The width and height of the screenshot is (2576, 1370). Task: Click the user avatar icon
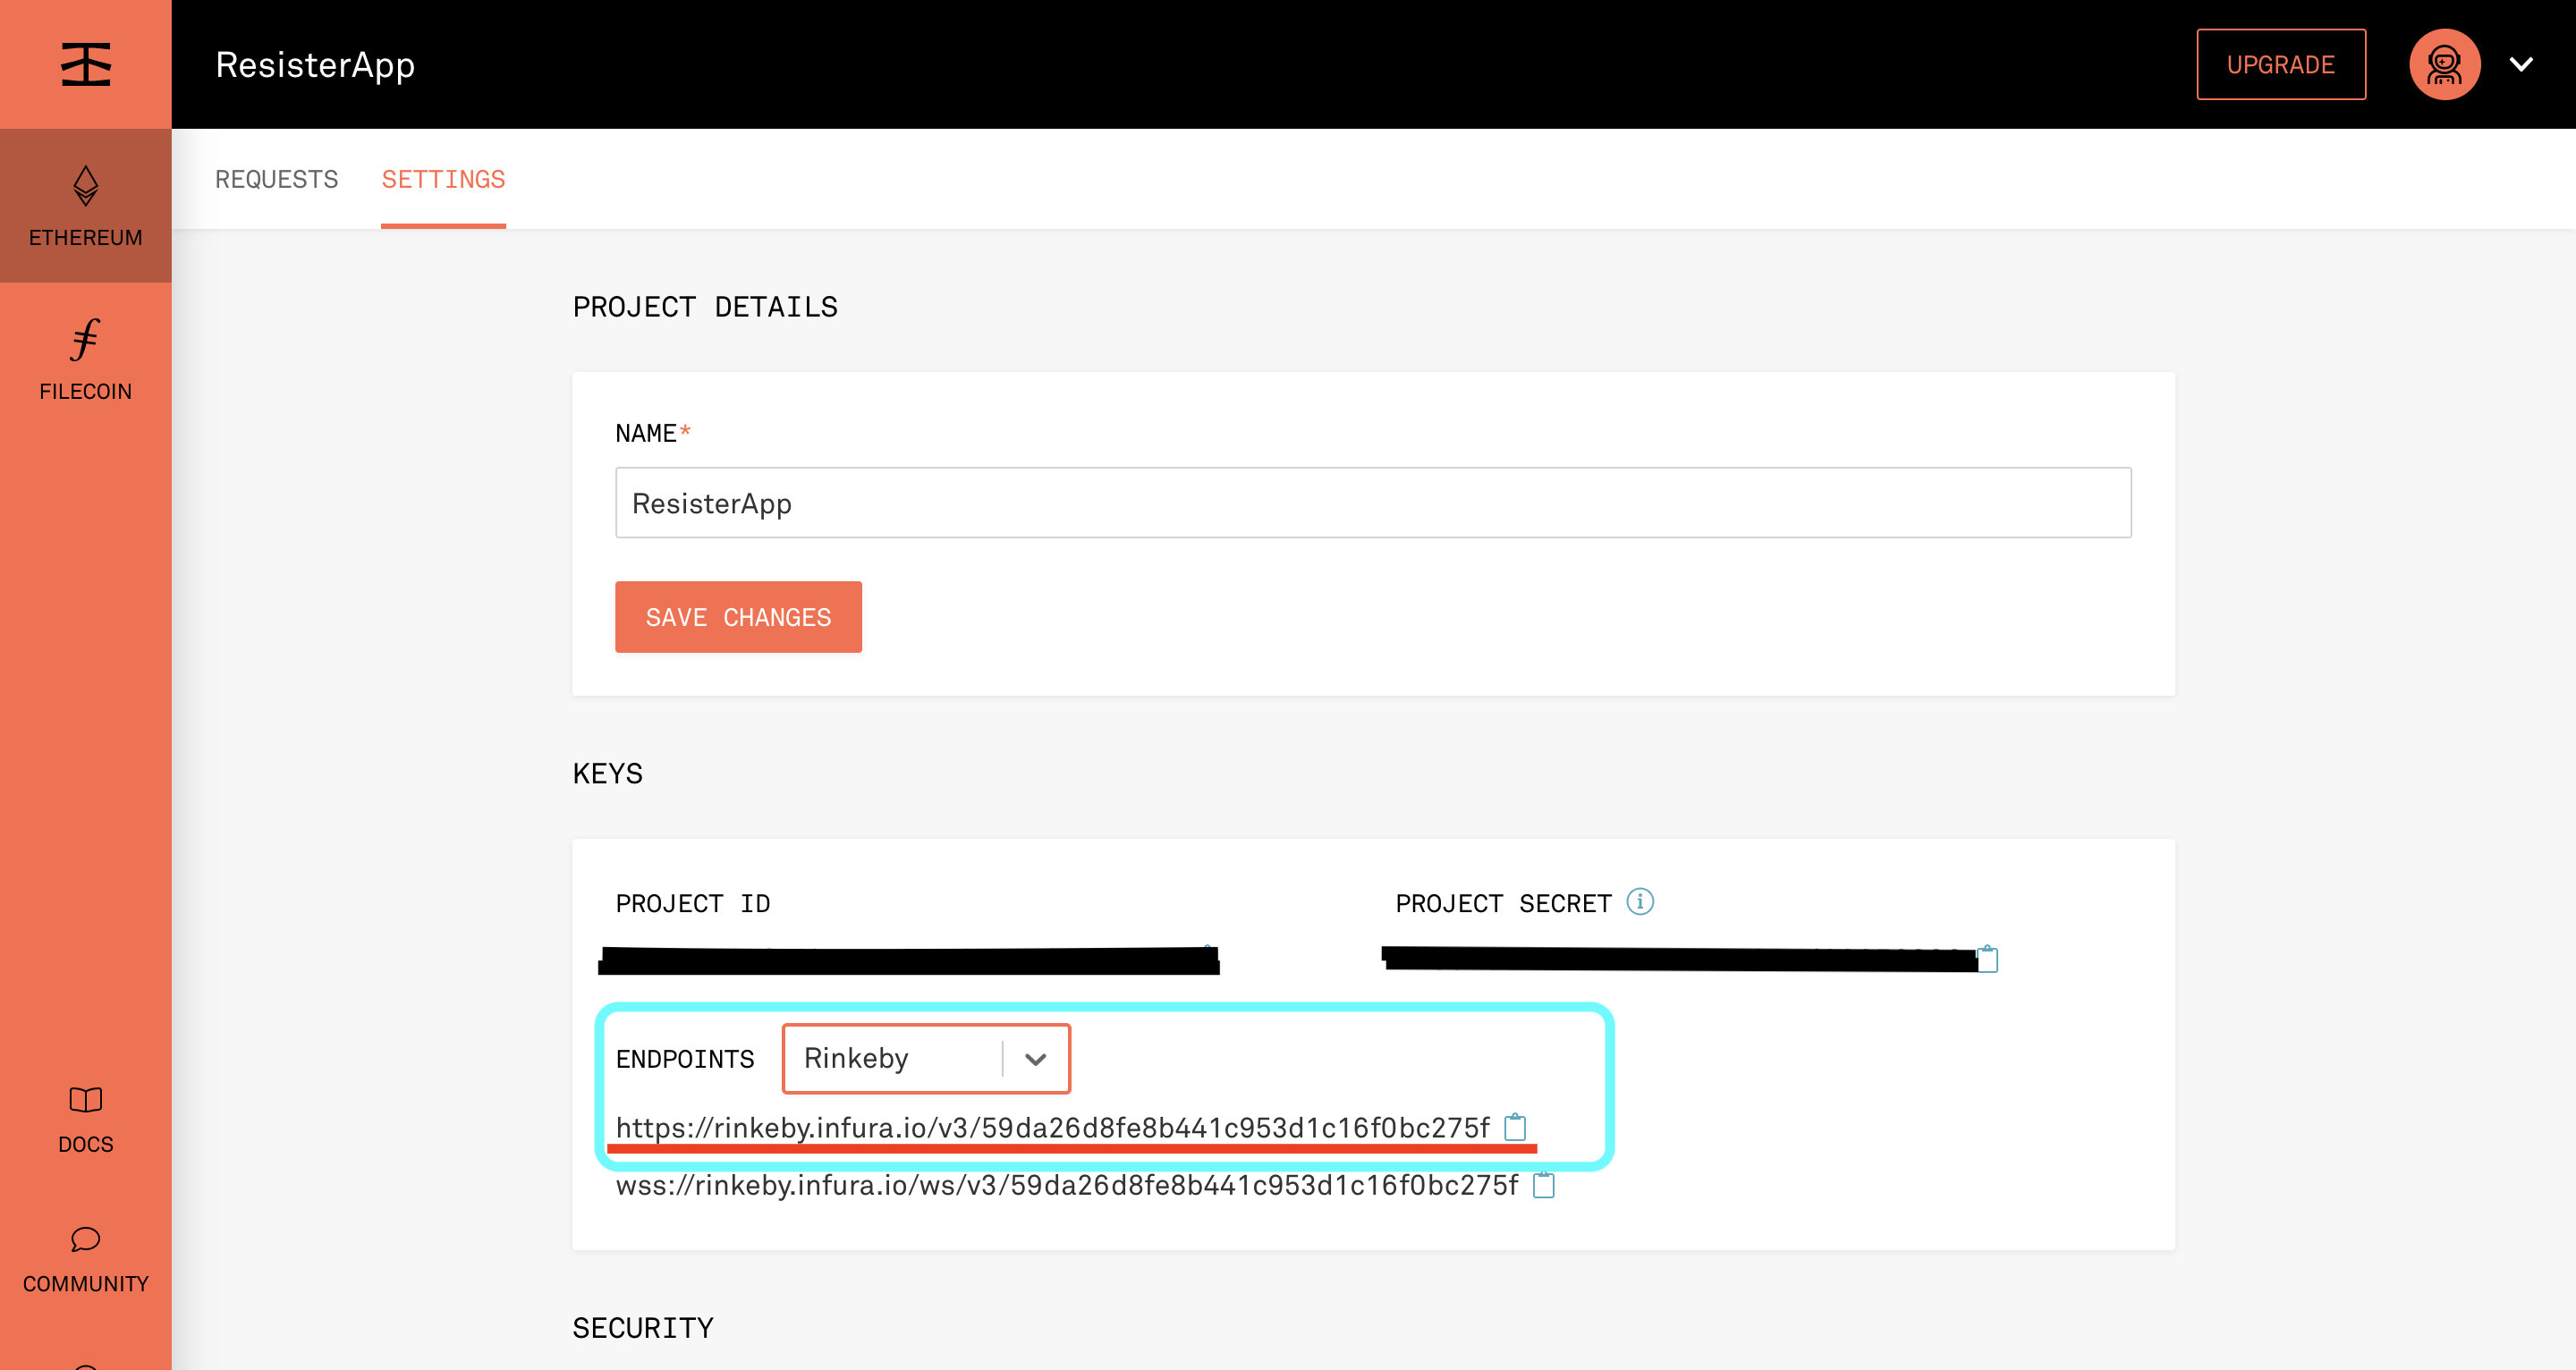pos(2444,64)
